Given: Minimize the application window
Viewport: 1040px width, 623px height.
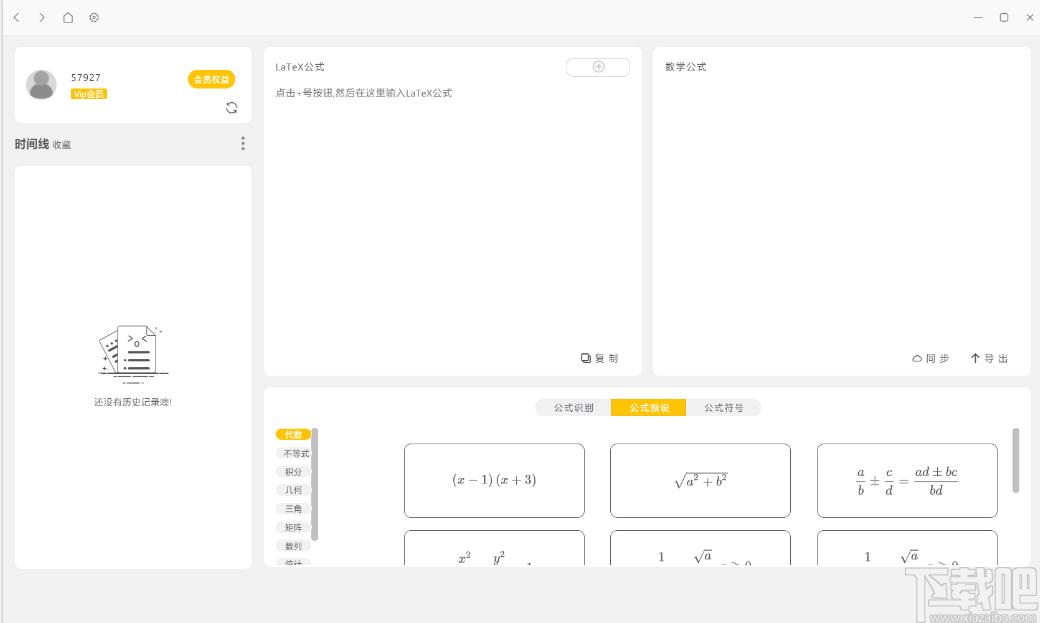Looking at the screenshot, I should click(x=978, y=17).
